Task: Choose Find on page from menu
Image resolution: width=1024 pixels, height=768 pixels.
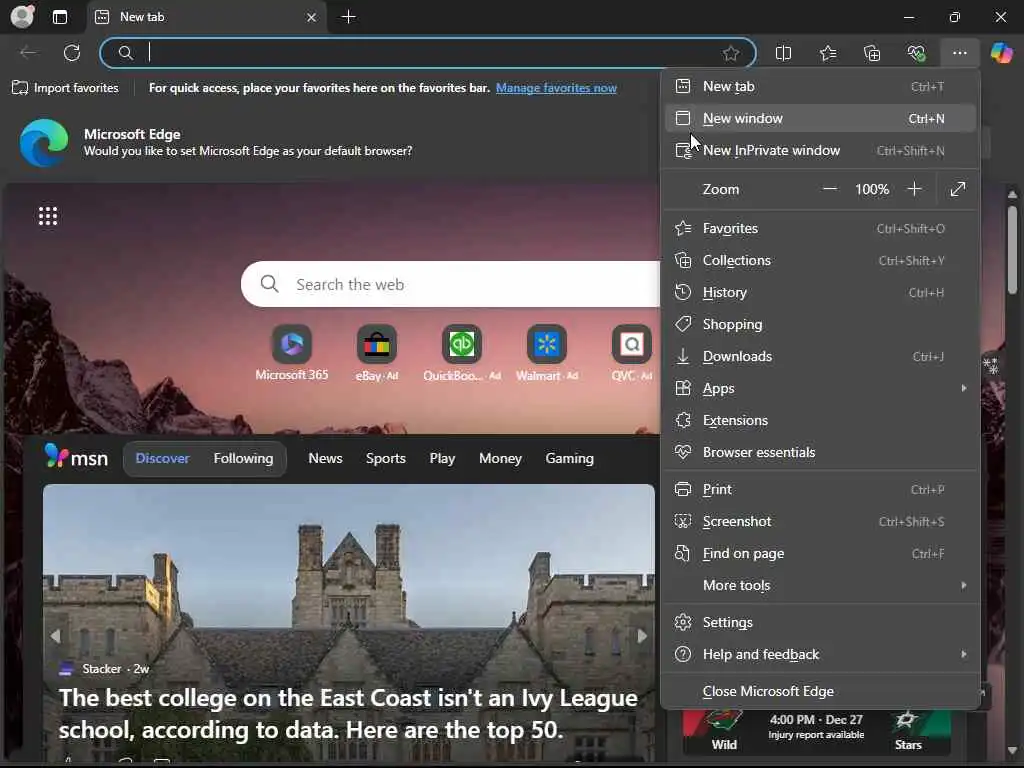Action: coord(820,554)
